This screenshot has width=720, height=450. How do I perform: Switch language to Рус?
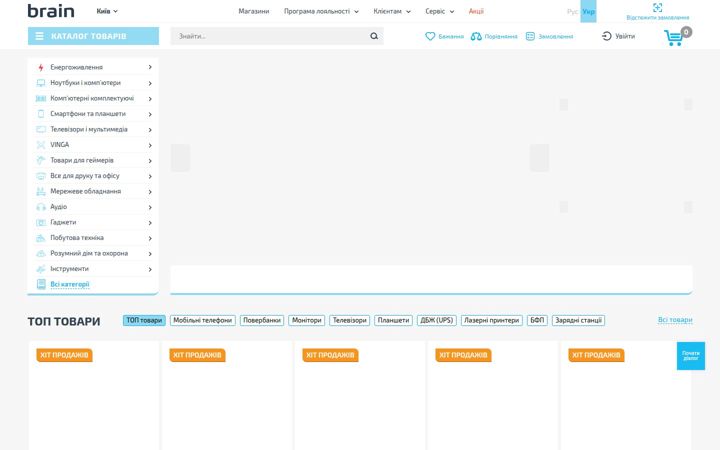(x=573, y=11)
